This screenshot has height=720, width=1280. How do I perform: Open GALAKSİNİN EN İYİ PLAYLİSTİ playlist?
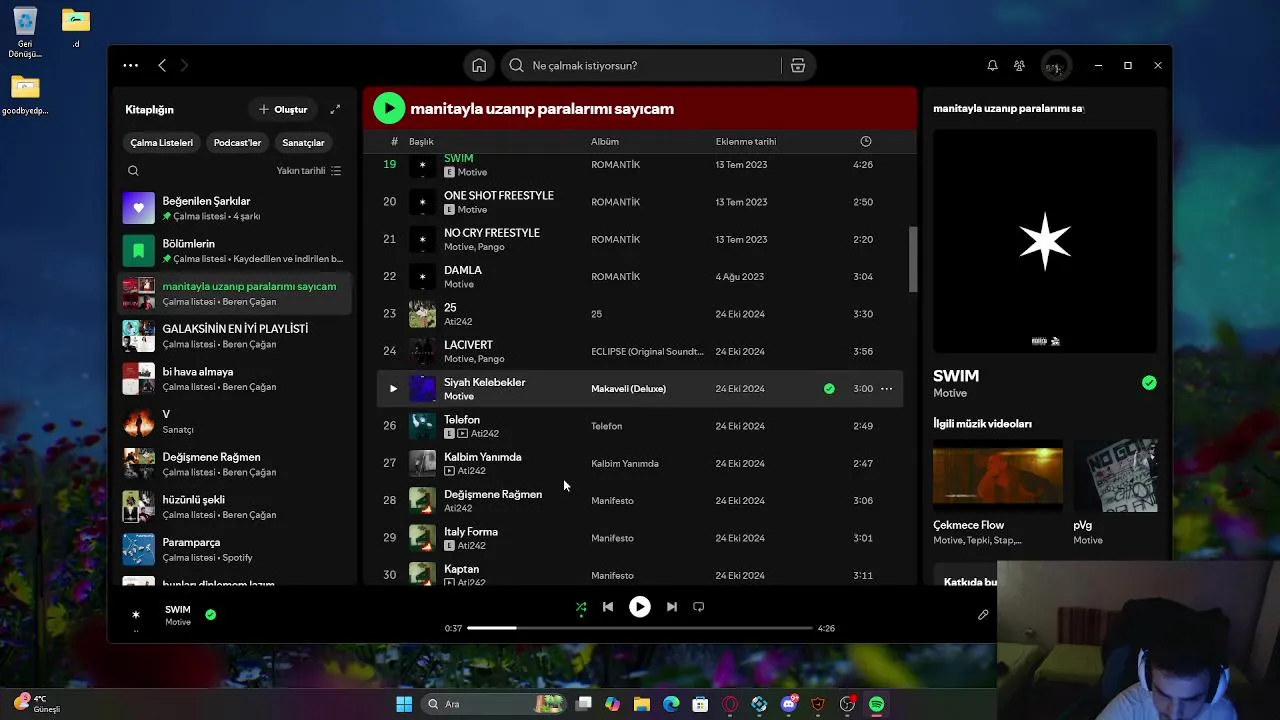[234, 336]
